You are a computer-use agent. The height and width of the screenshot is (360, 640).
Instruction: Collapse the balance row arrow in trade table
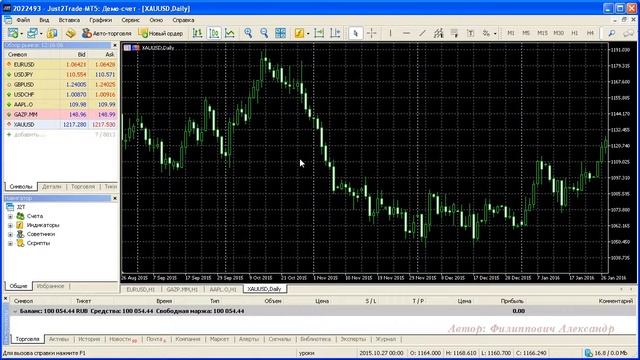tap(15, 311)
